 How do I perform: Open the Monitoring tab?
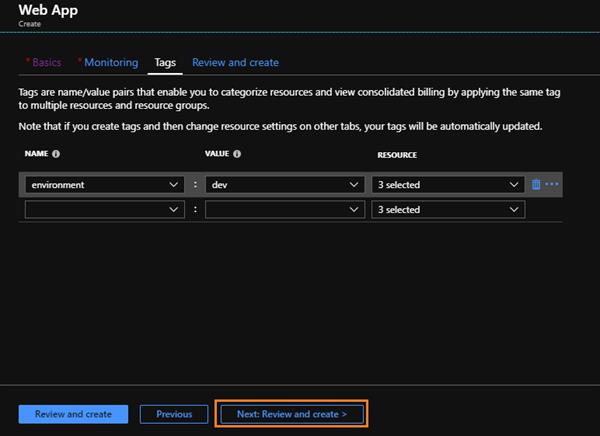pyautogui.click(x=110, y=62)
